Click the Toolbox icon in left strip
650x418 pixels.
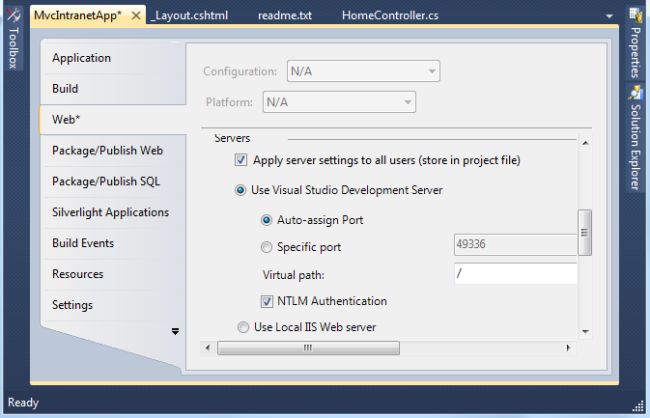pyautogui.click(x=13, y=15)
